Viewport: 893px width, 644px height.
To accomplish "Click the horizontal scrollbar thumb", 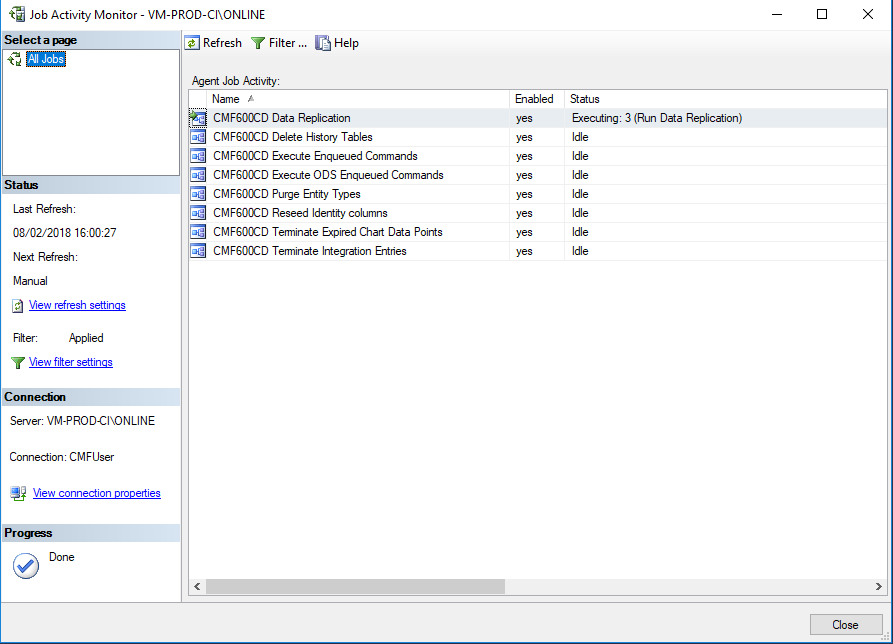I will tap(355, 586).
